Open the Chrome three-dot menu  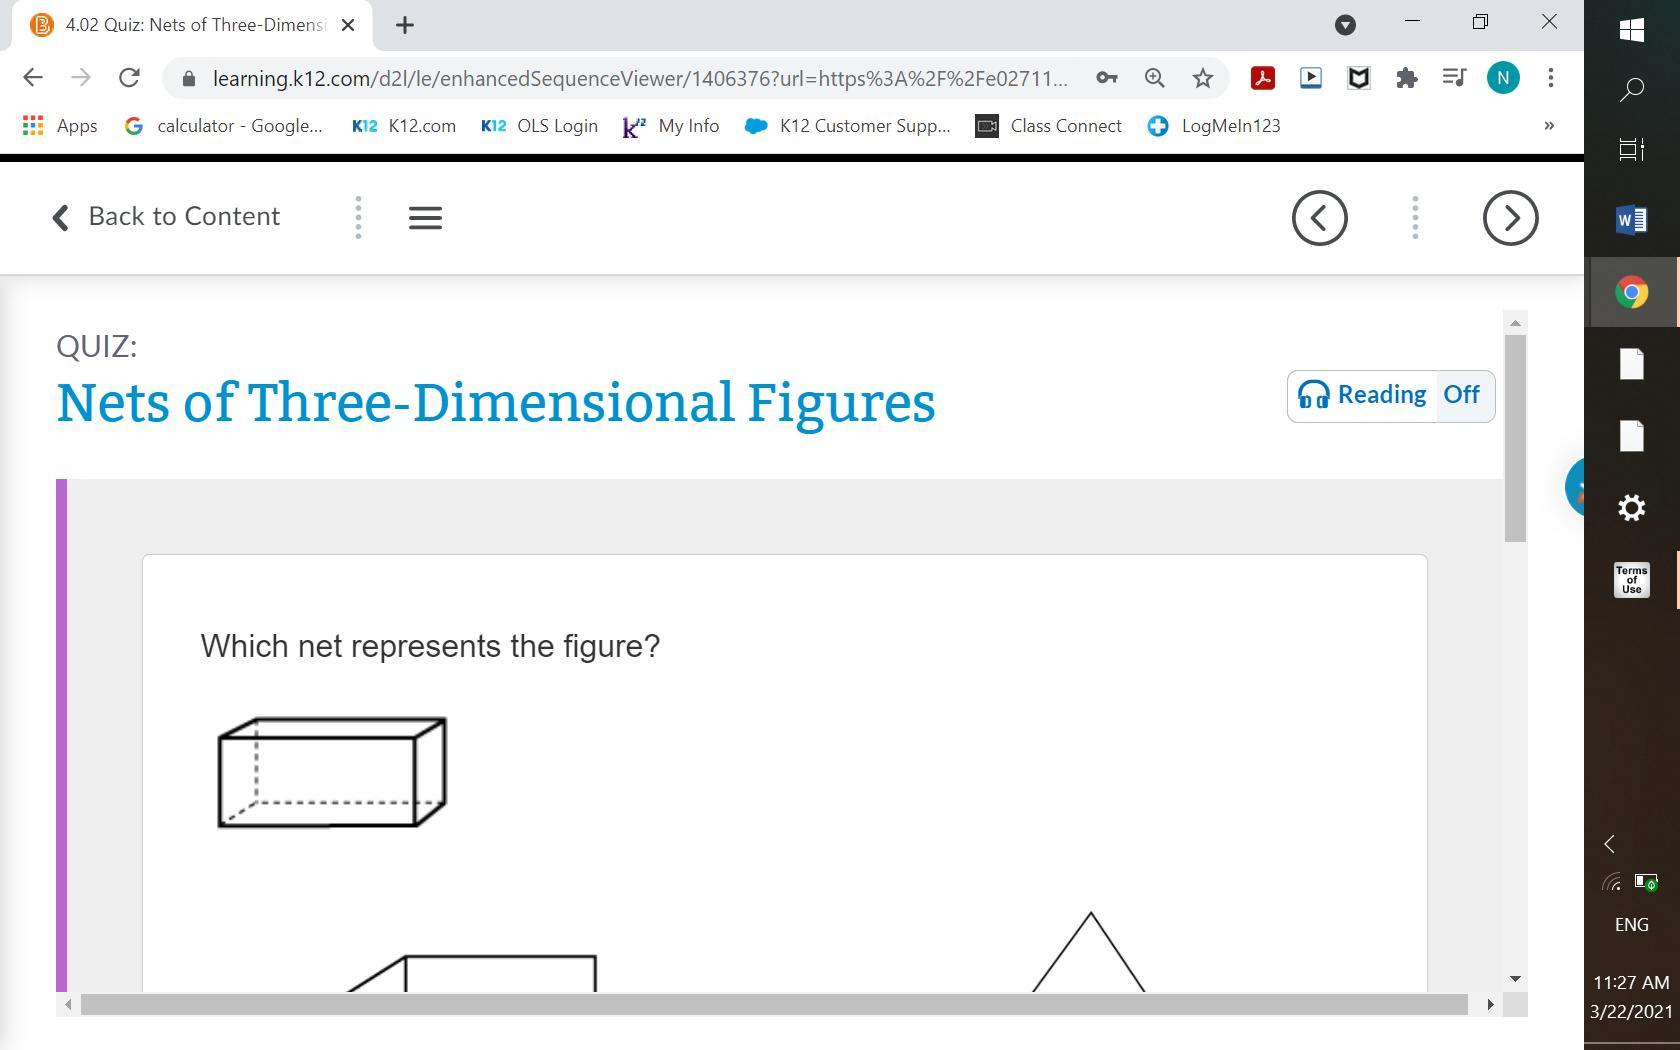[1551, 78]
